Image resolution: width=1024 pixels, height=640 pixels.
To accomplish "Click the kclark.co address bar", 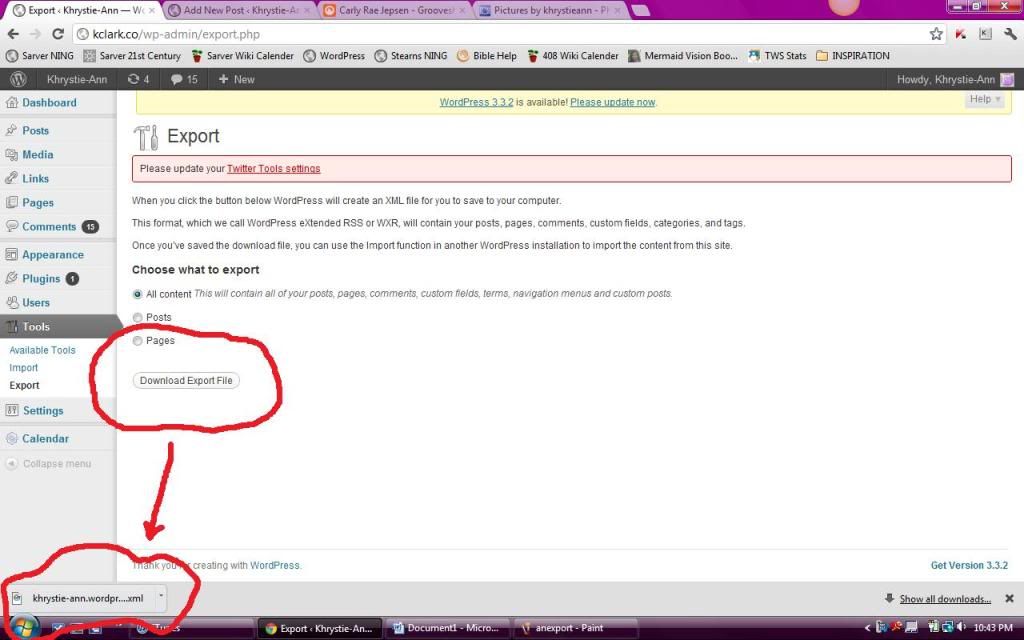I will [500, 34].
